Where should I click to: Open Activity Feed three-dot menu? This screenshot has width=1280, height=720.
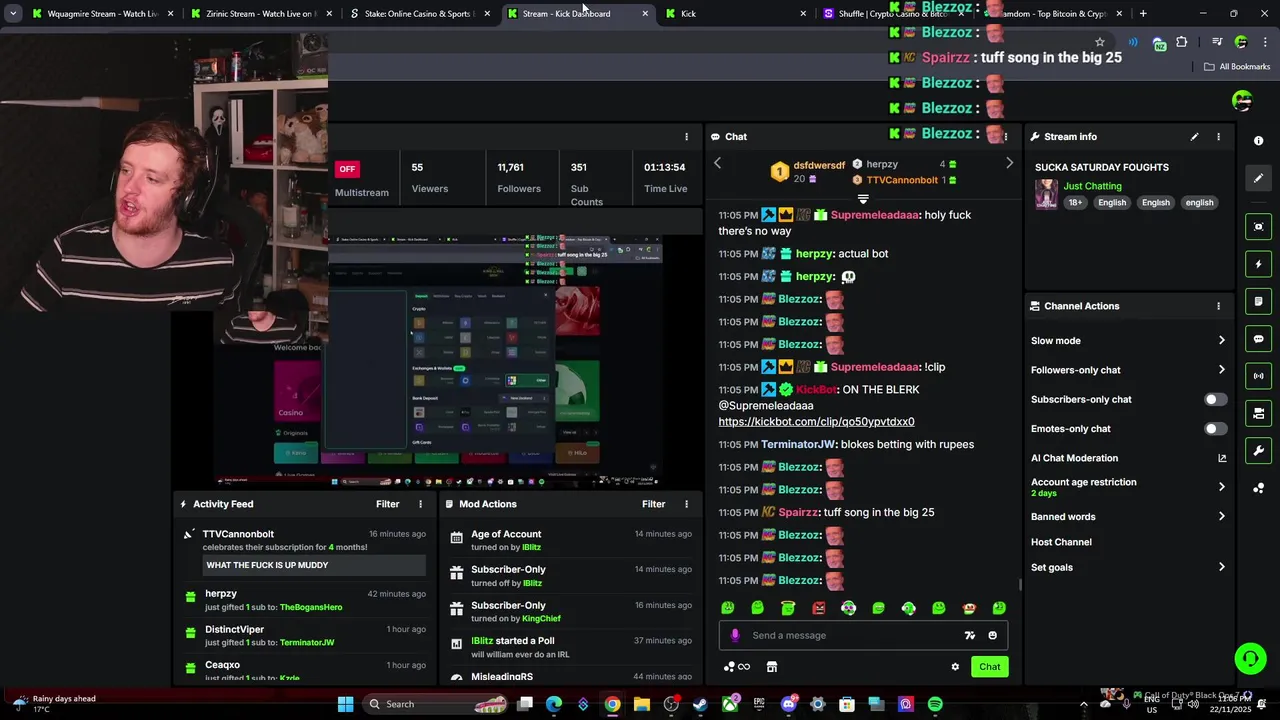(420, 504)
